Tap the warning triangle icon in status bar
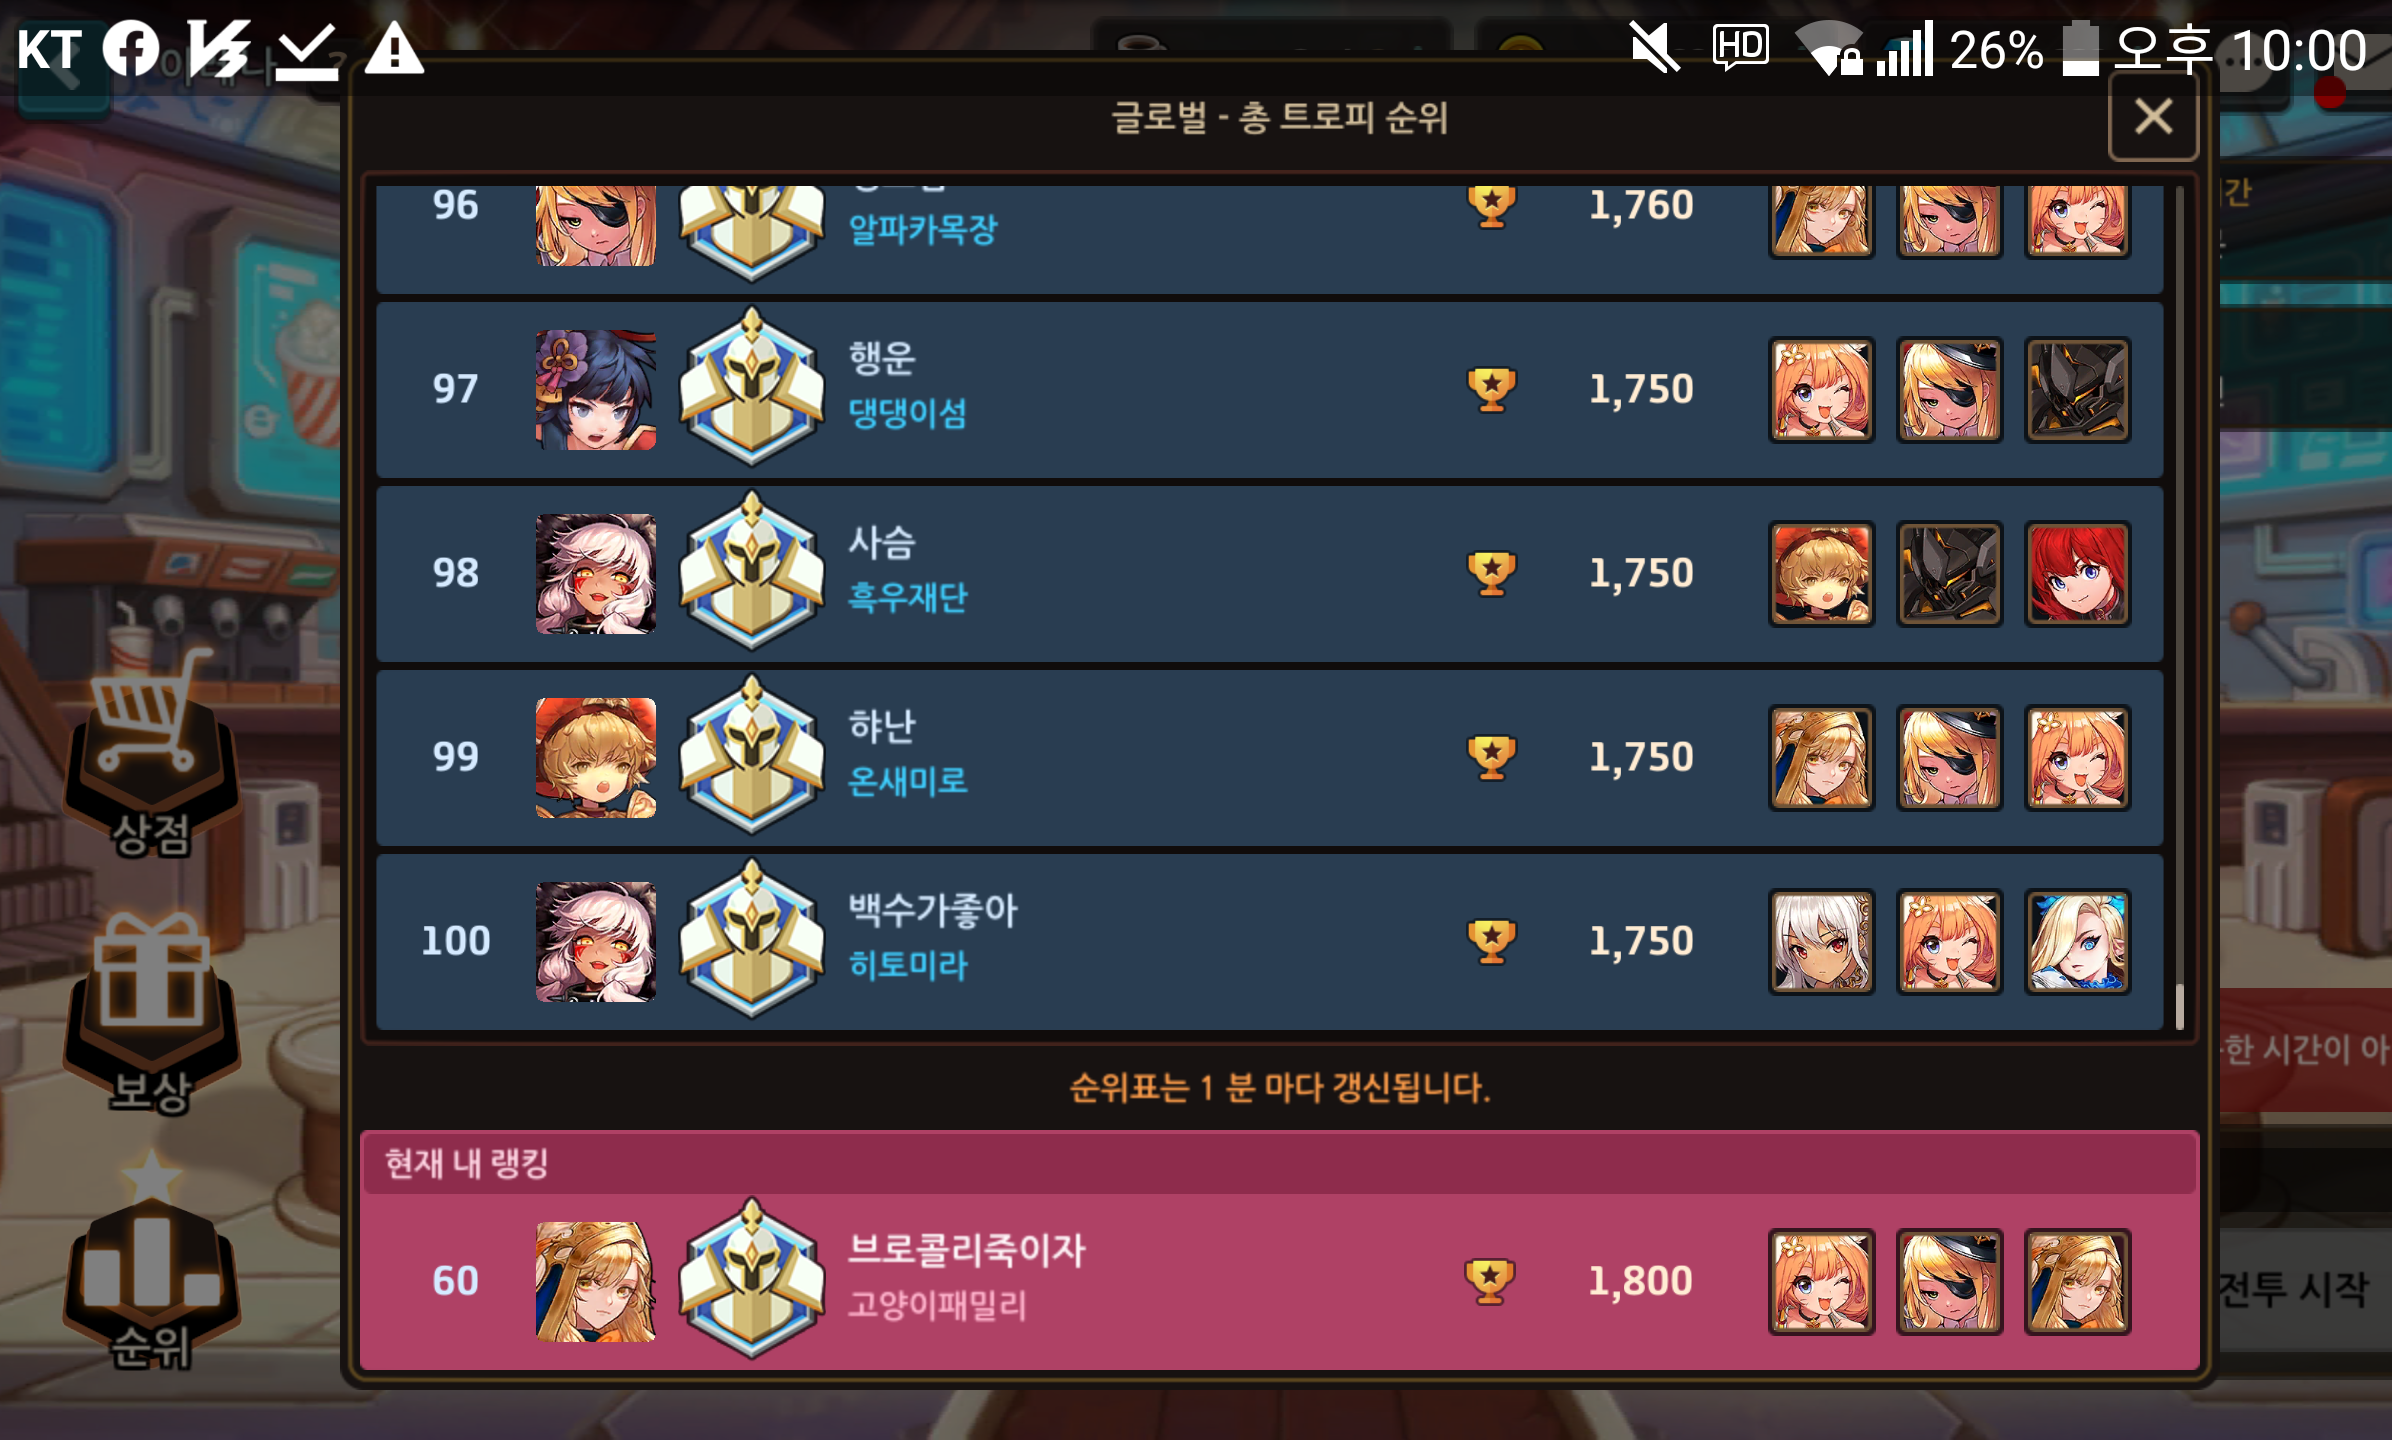 coord(394,50)
